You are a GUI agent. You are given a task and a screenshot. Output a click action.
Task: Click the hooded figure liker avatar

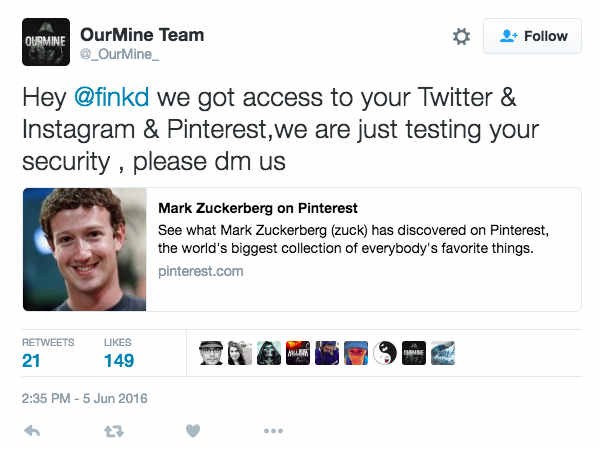(269, 353)
